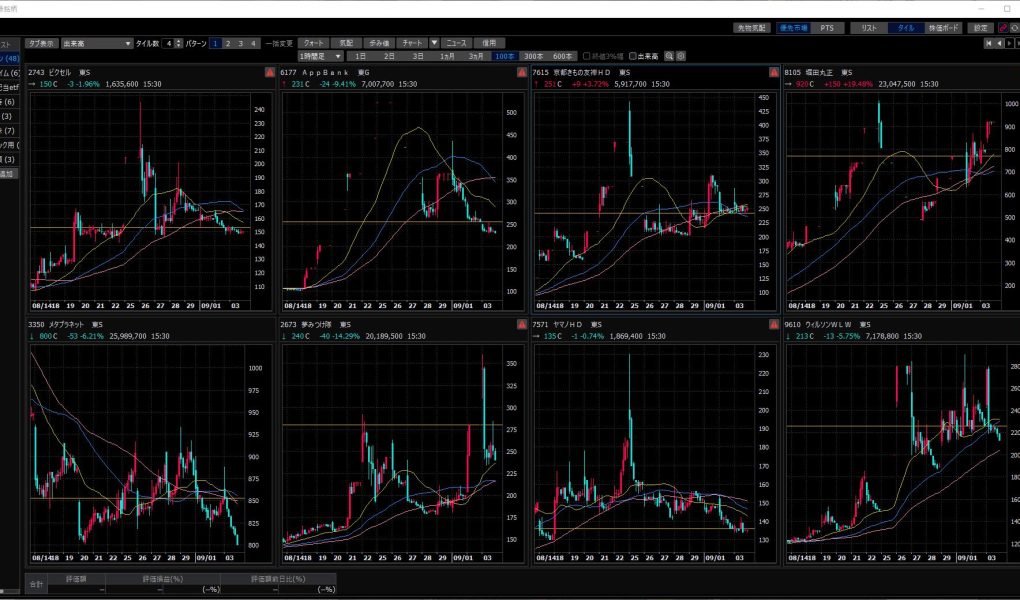Click the alert icon on the 7615 京都きもの友禅HD tile
This screenshot has width=1020, height=600.
(x=773, y=72)
